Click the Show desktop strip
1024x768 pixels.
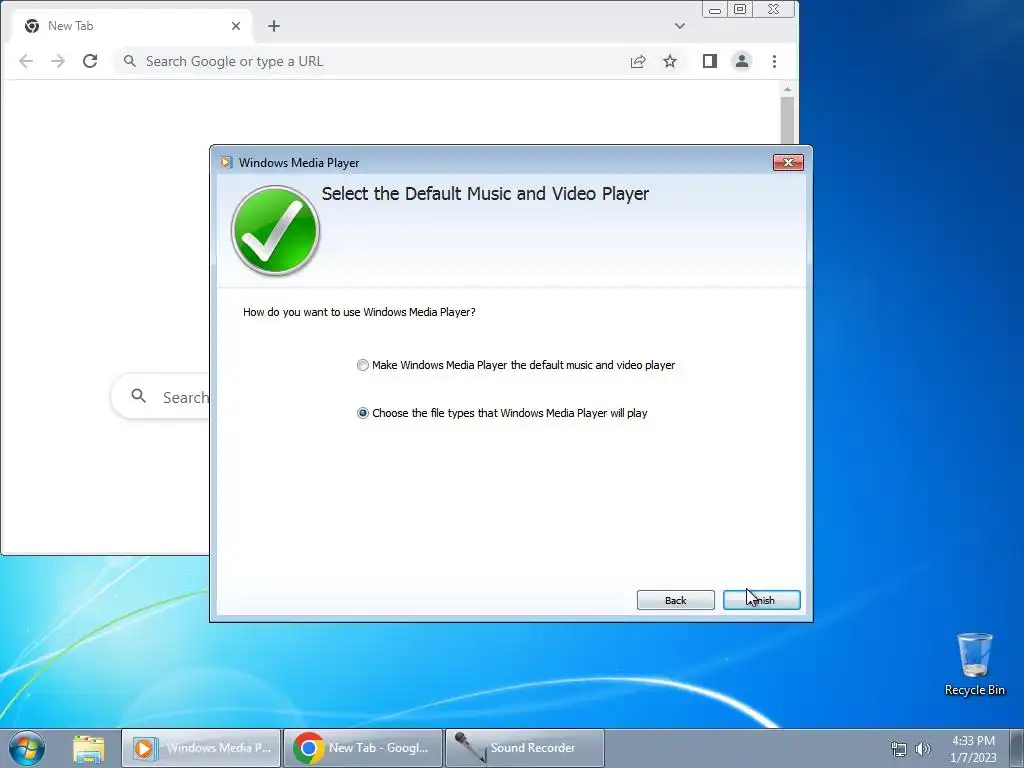point(1017,748)
